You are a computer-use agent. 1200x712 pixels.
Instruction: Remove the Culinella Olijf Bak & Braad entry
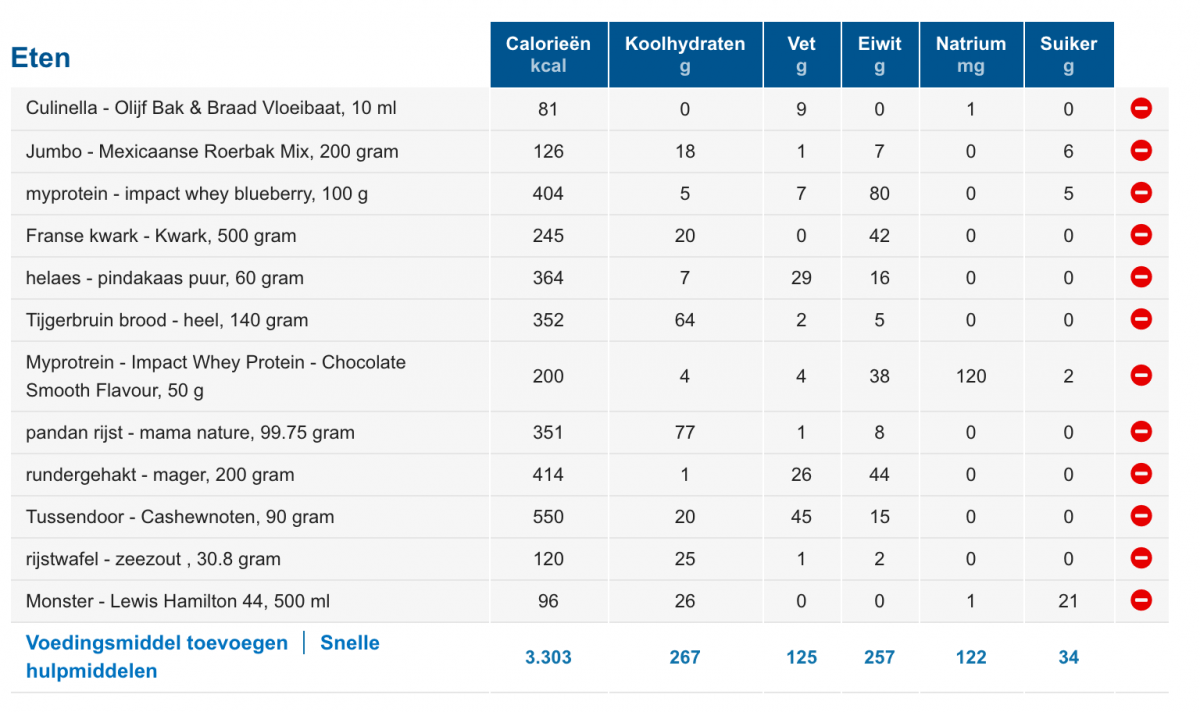pyautogui.click(x=1141, y=108)
